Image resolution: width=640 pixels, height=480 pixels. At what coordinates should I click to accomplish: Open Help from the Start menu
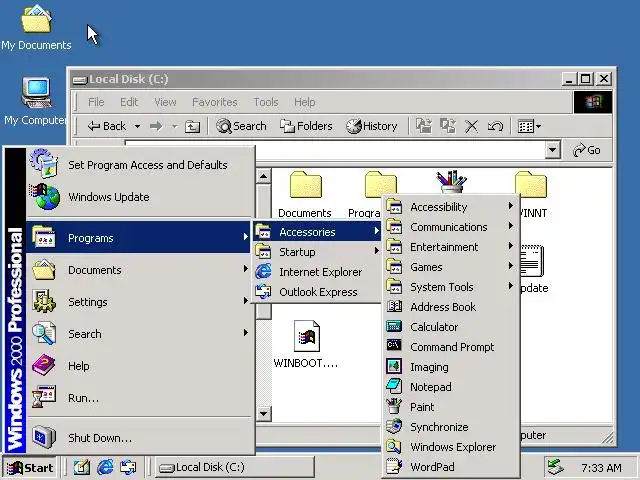[x=139, y=366]
